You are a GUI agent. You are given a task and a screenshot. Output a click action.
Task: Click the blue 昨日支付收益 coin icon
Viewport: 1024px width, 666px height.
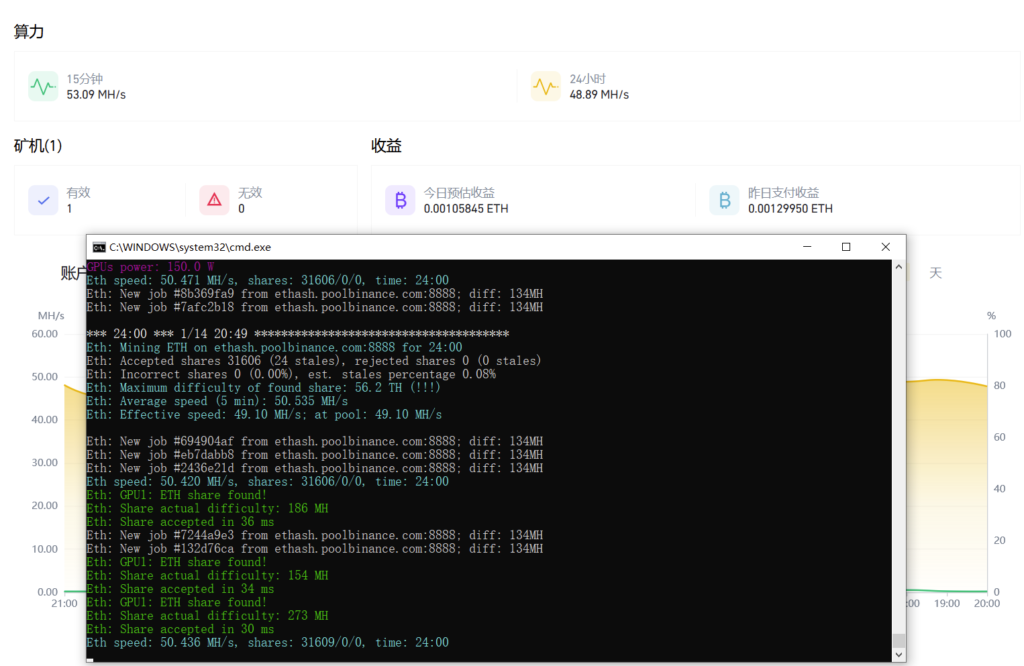pyautogui.click(x=724, y=200)
